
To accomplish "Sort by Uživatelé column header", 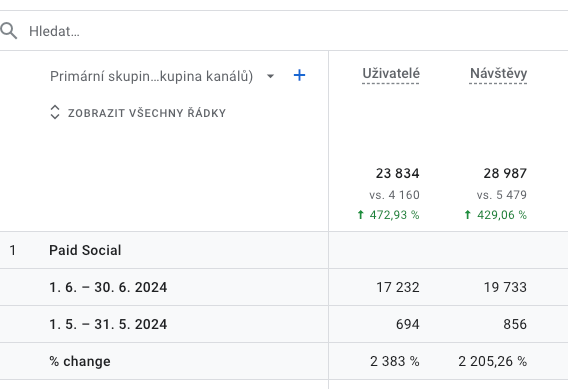I will 391,74.
